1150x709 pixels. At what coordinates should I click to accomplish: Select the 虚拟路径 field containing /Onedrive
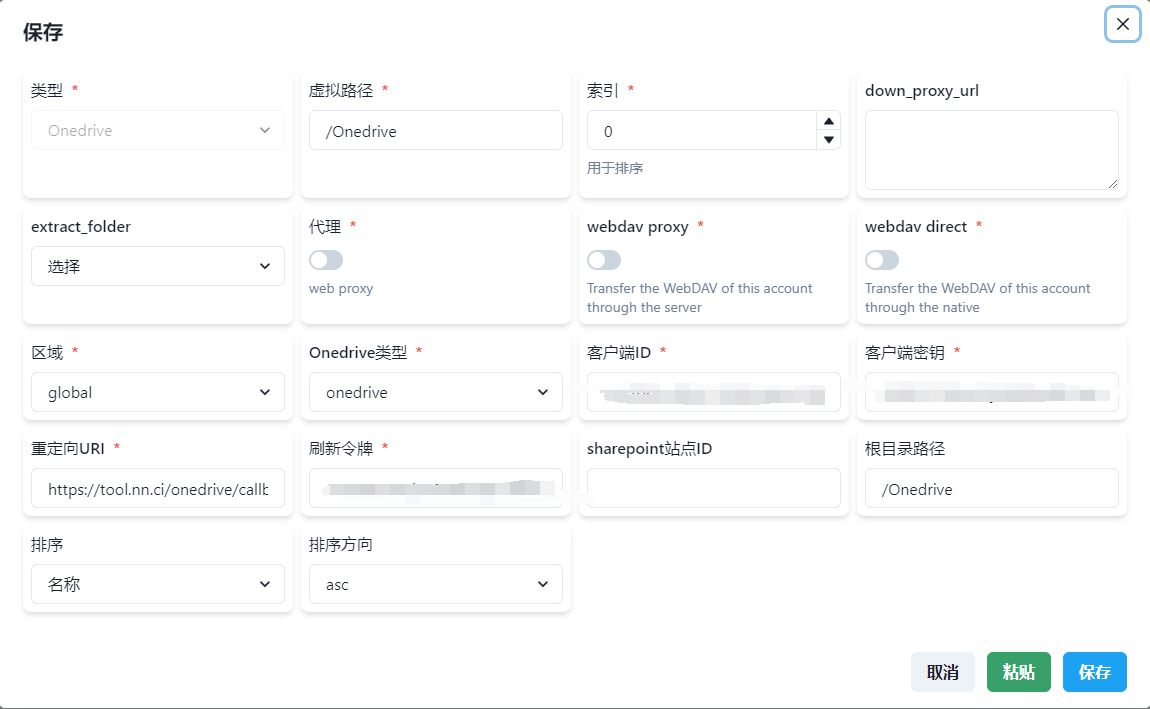435,130
